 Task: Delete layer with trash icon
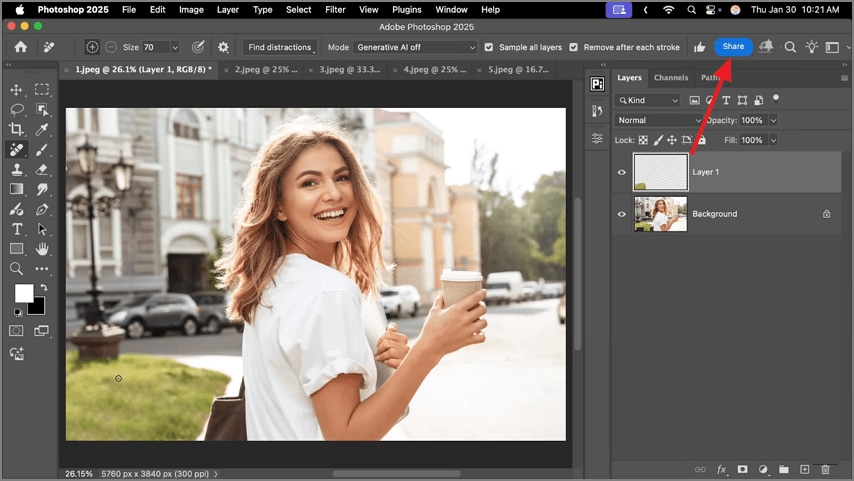[825, 469]
